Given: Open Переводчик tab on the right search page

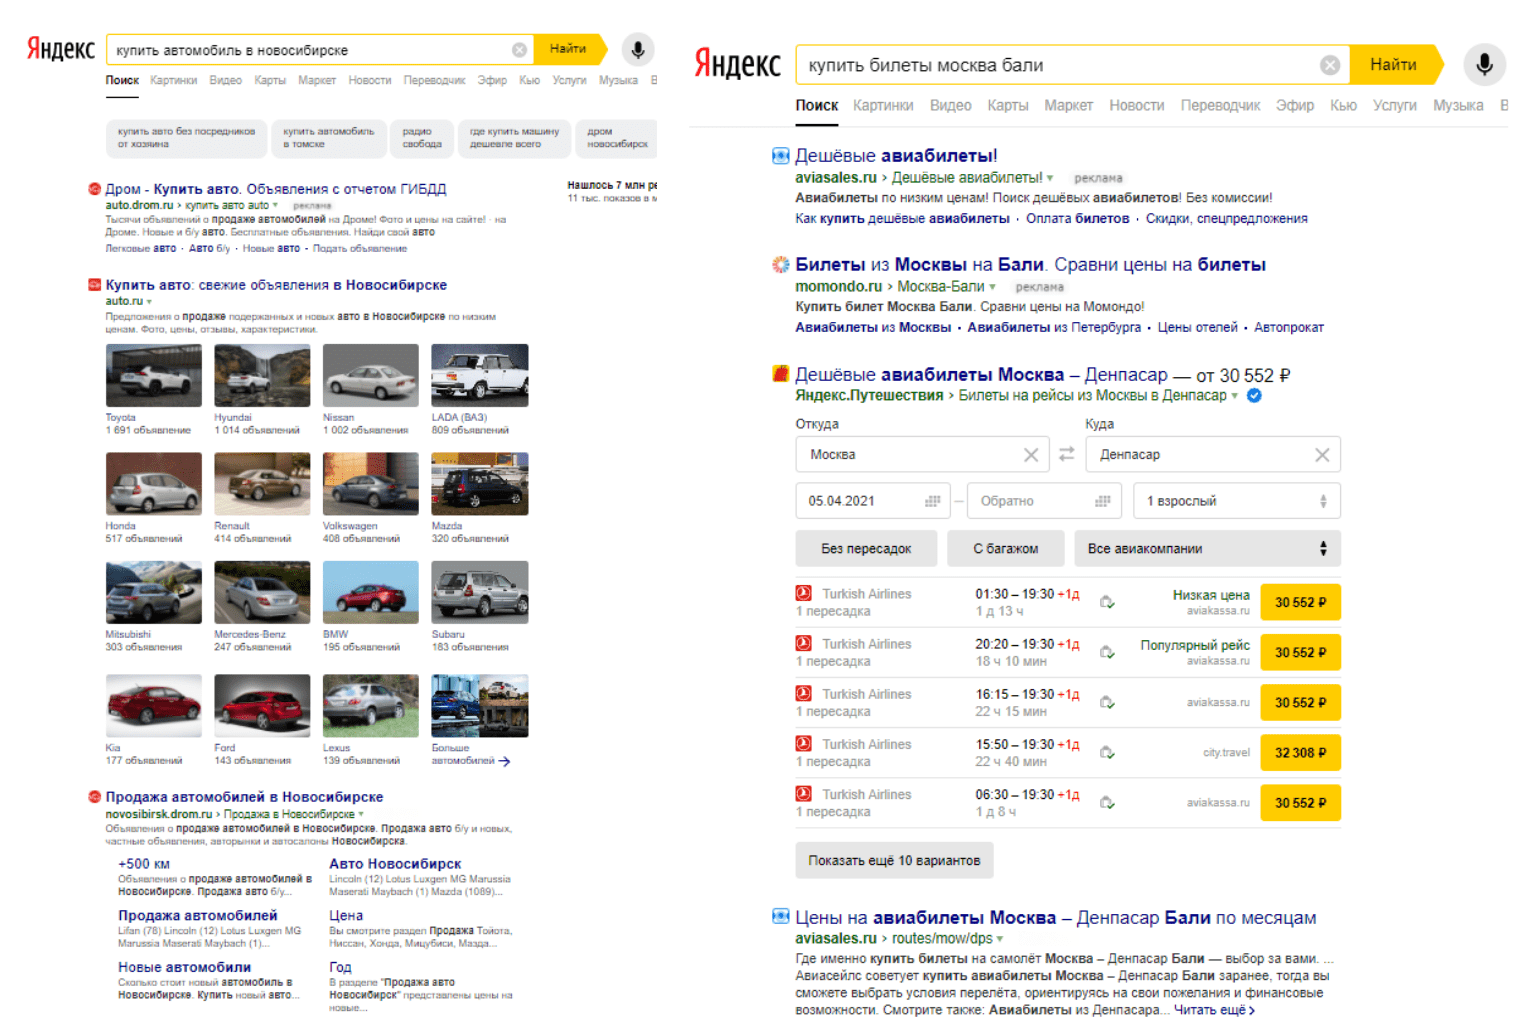Looking at the screenshot, I should (1220, 105).
